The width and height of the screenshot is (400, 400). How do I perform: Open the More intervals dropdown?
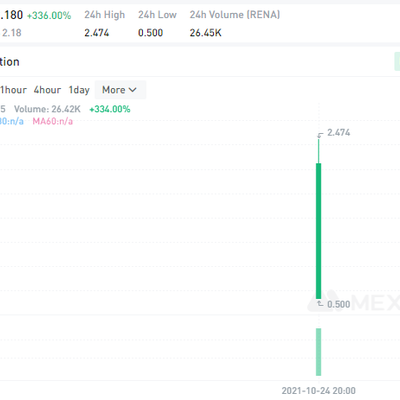[120, 90]
